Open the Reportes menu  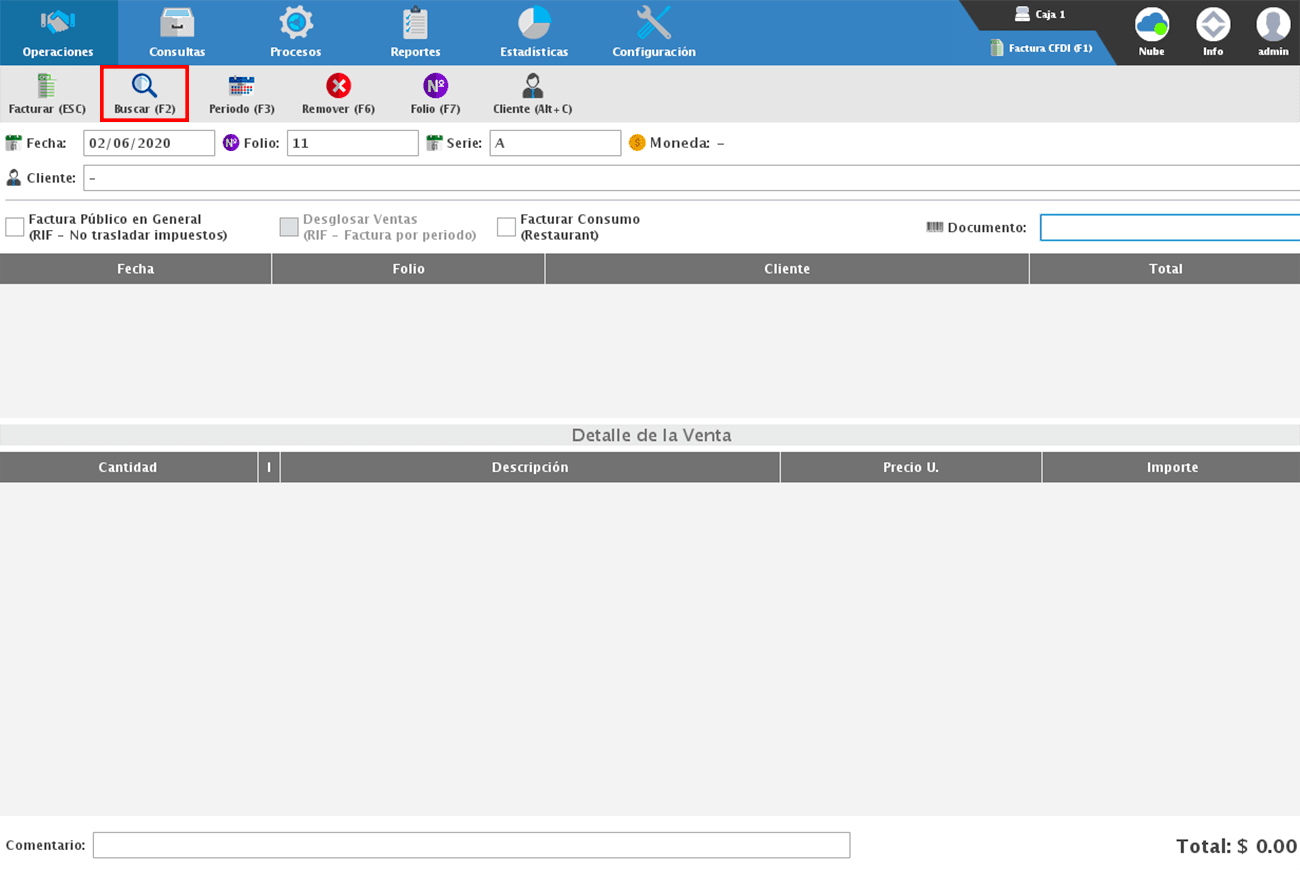pyautogui.click(x=415, y=32)
